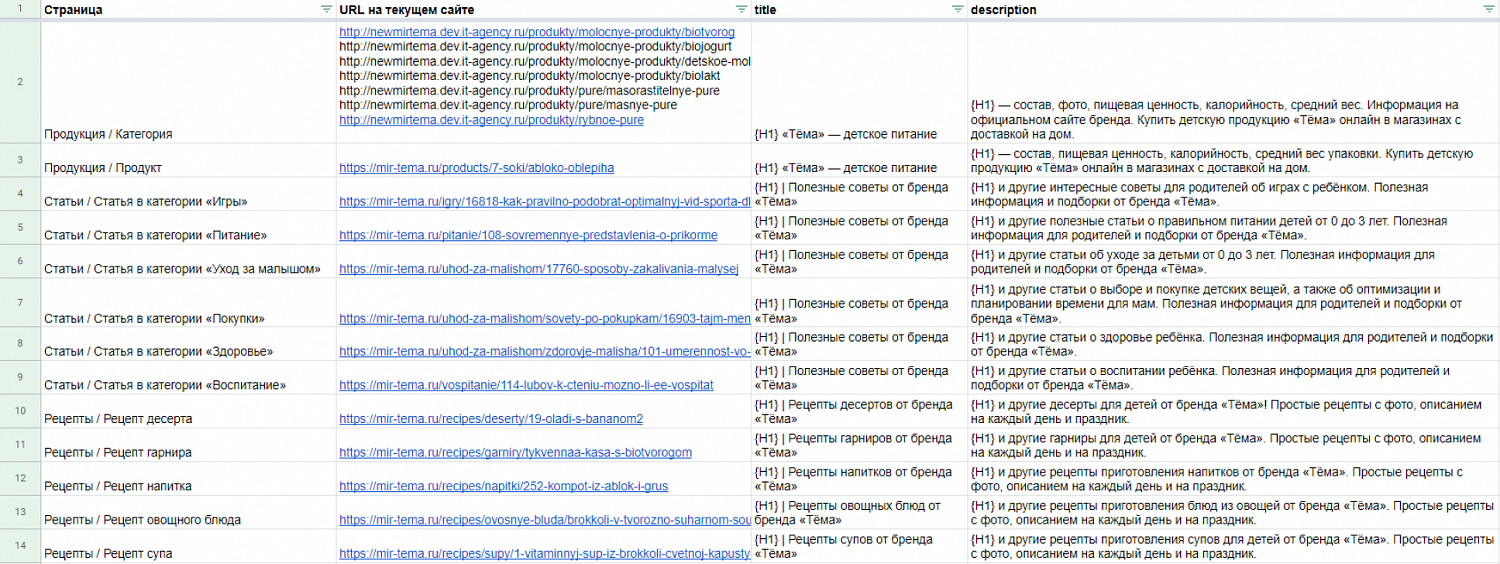1500x564 pixels.
Task: Open filter dropdown for Страница column
Action: 326,9
